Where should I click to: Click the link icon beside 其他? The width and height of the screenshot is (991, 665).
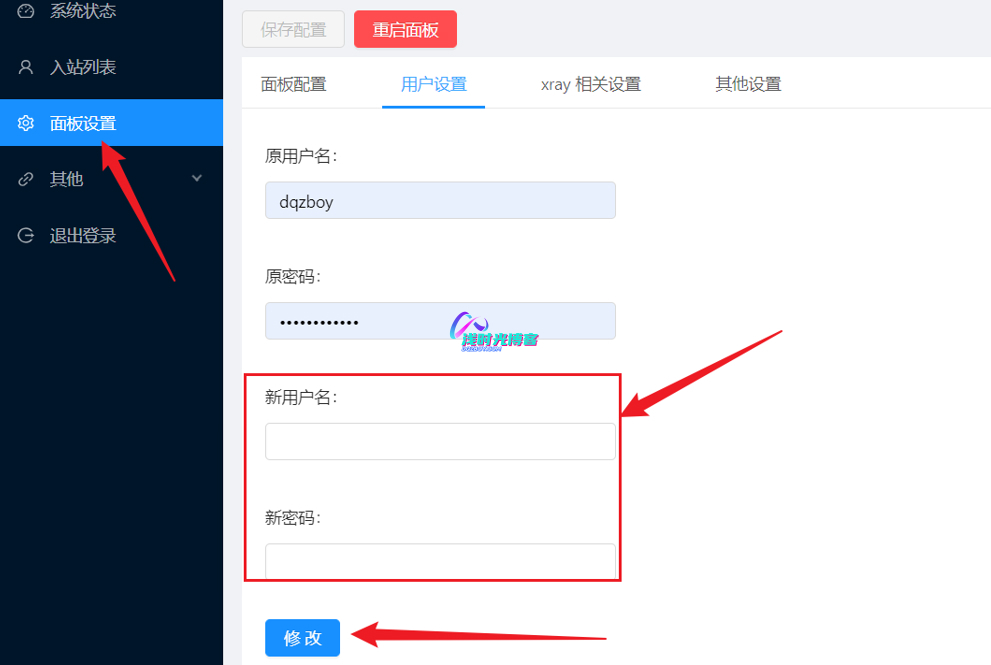25,179
